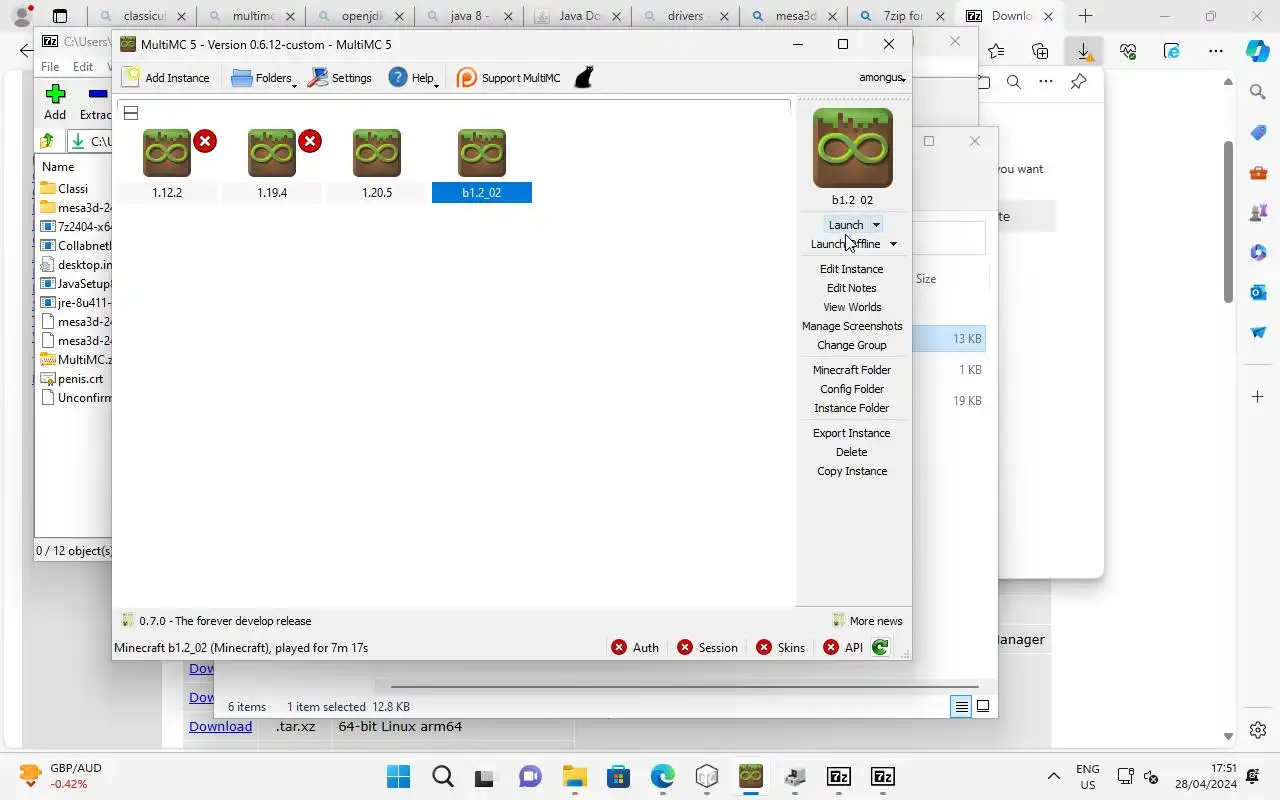Screen dimensions: 1280x800
Task: Click the Auth status indicator
Action: (635, 648)
